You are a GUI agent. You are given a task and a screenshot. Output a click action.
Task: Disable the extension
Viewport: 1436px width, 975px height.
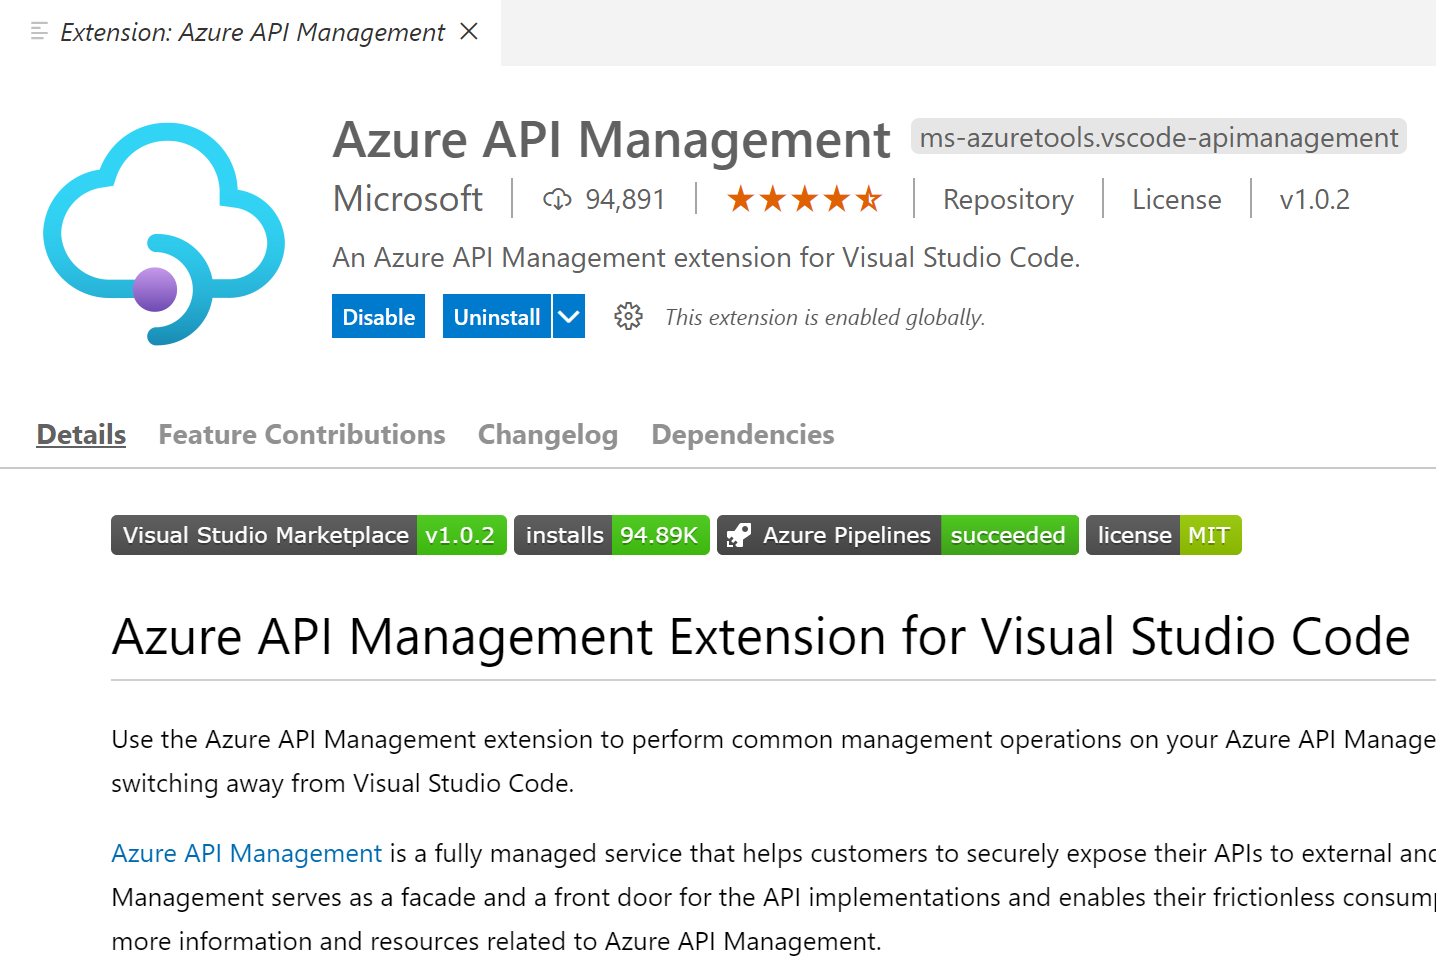(x=378, y=316)
